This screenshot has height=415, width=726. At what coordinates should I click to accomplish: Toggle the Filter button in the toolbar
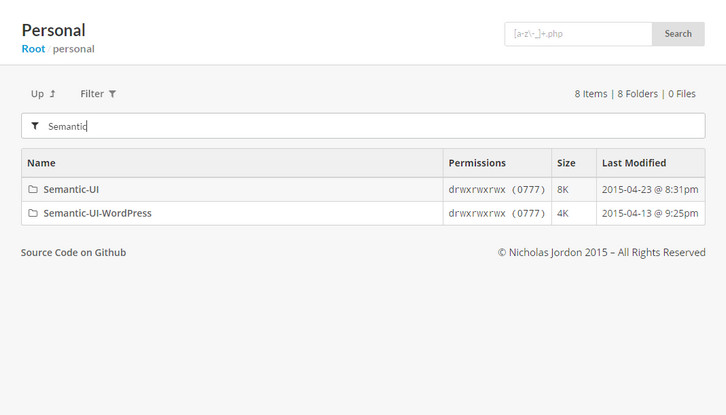point(98,94)
